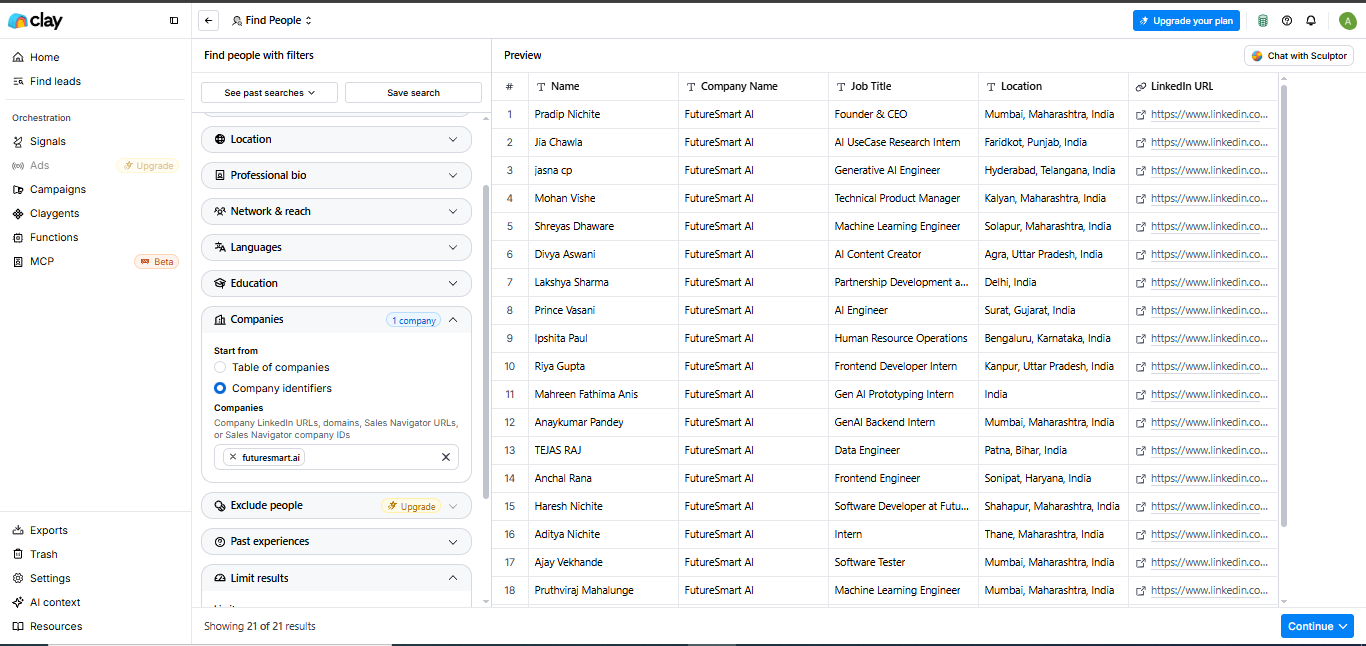Select Company identifiers radio option
This screenshot has height=646, width=1366.
tap(220, 388)
